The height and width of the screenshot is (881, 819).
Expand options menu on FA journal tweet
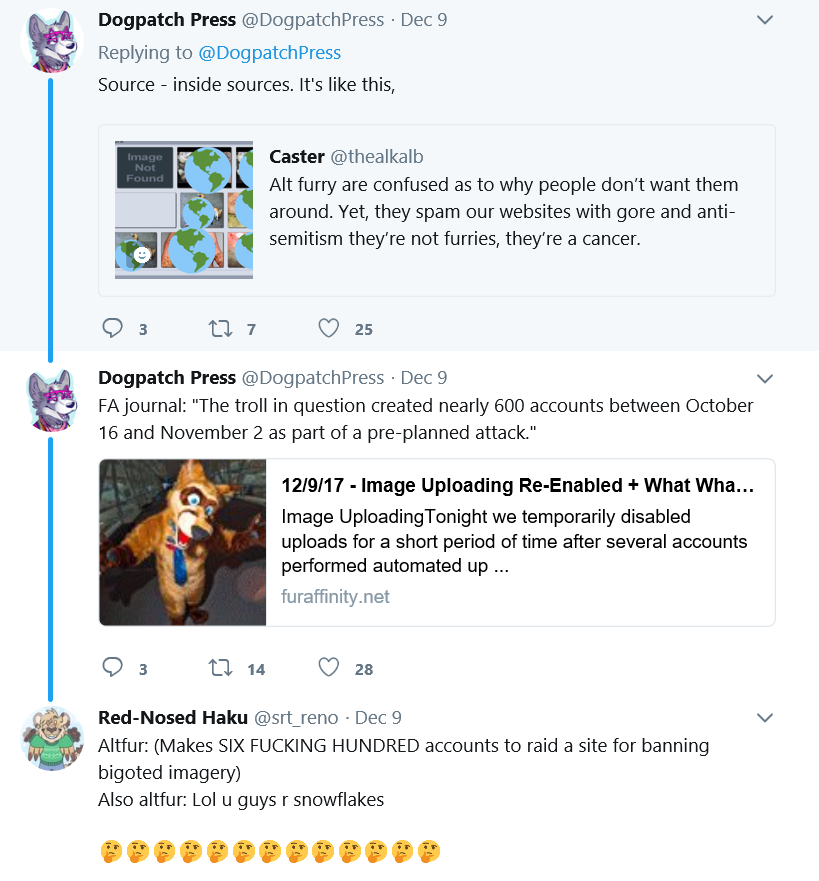765,379
